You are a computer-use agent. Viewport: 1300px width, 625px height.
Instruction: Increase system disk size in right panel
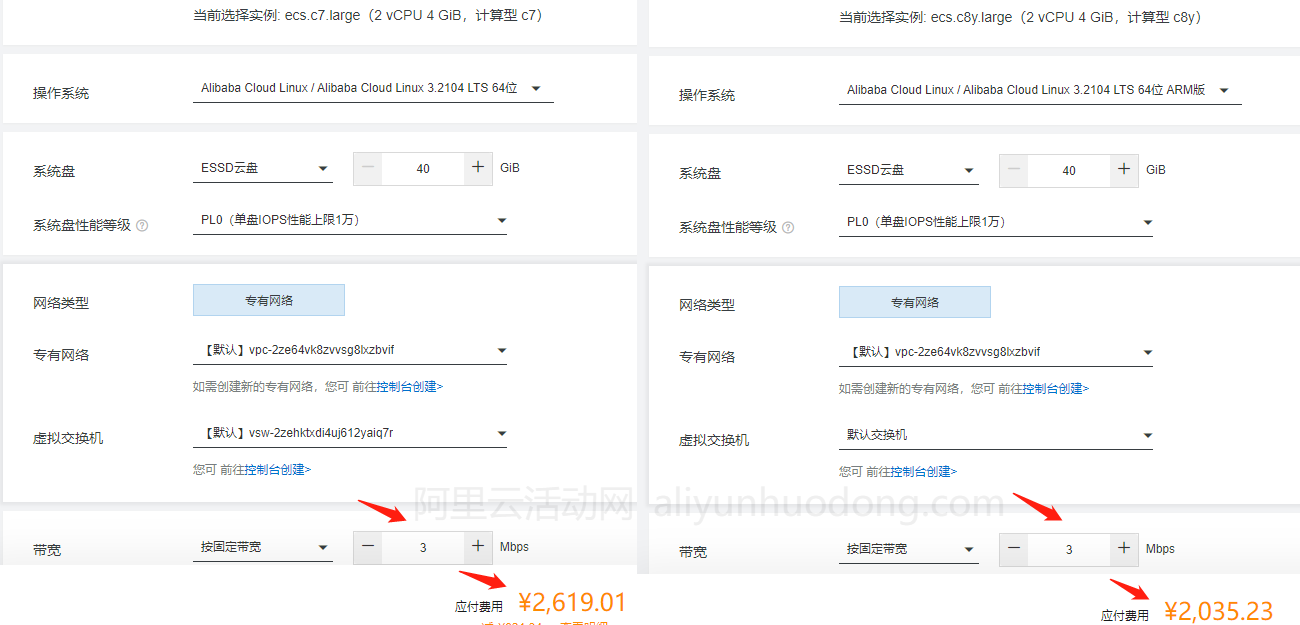tap(1124, 170)
